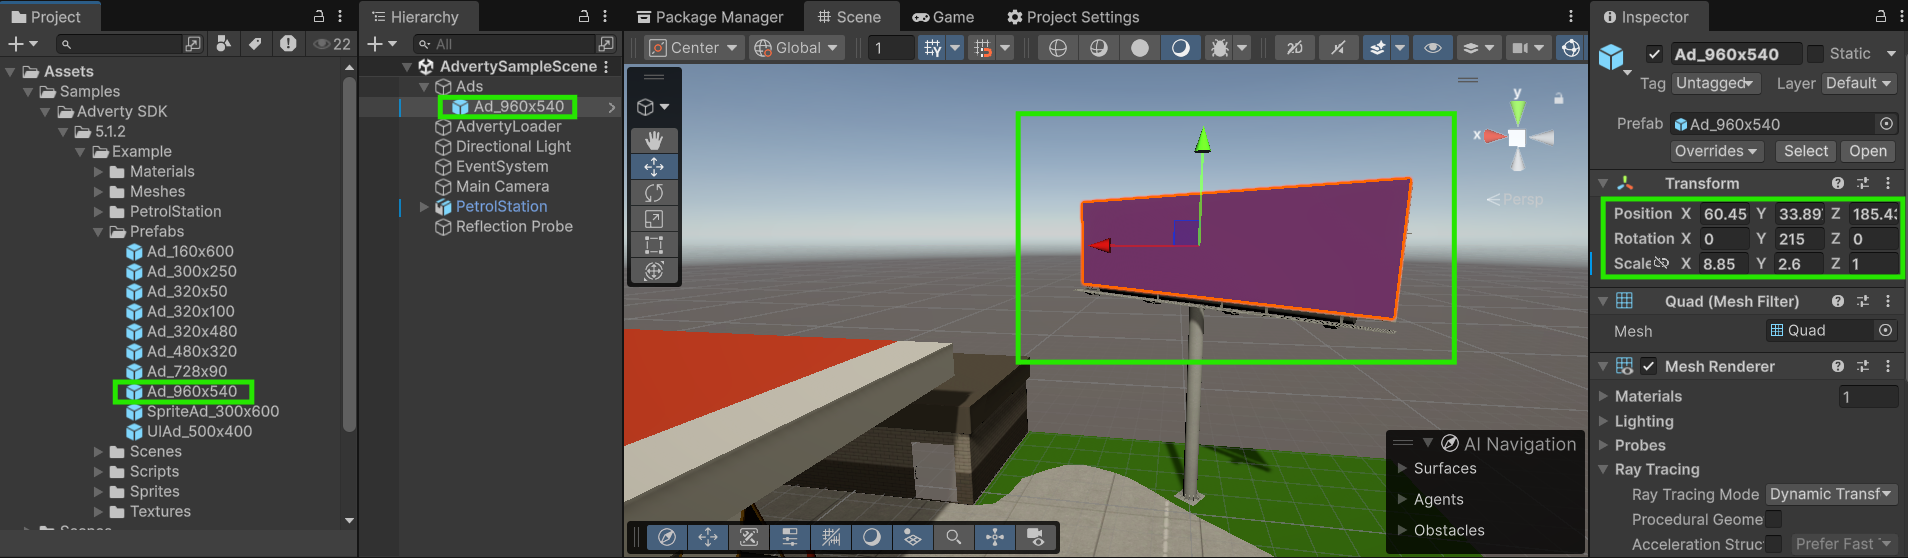Enable the Static checkbox in Inspector
Viewport: 1908px width, 558px height.
[x=1816, y=54]
